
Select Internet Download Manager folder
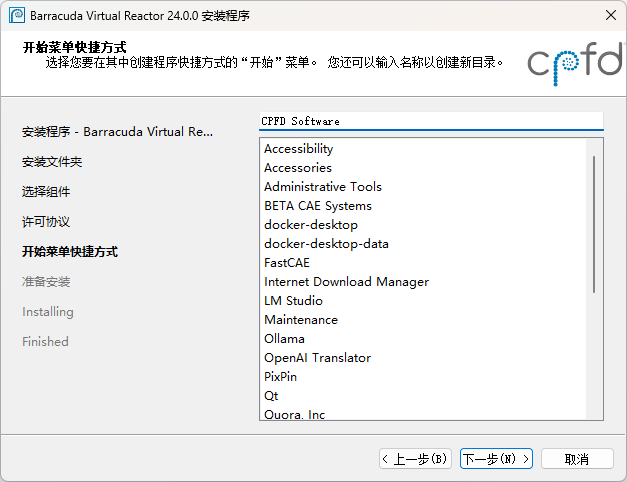pos(346,282)
